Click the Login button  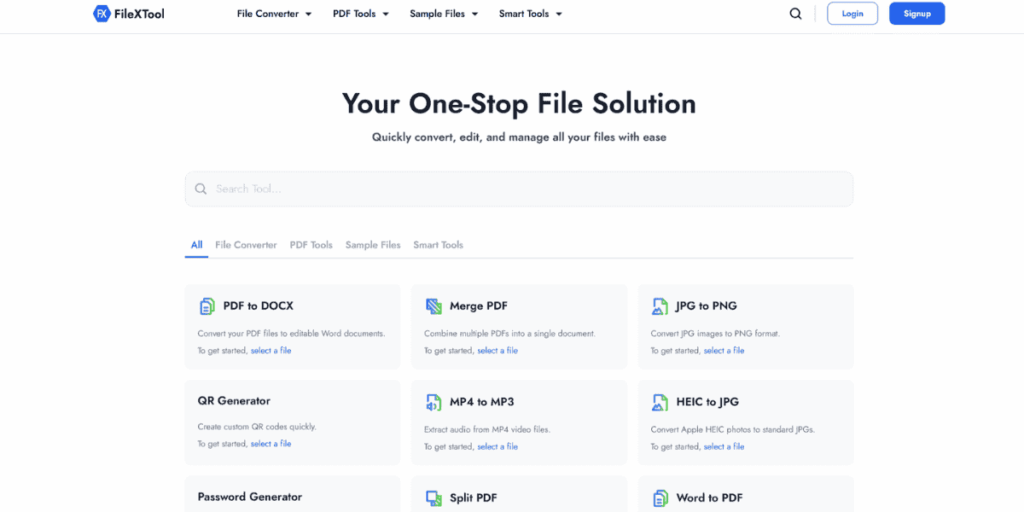click(852, 14)
